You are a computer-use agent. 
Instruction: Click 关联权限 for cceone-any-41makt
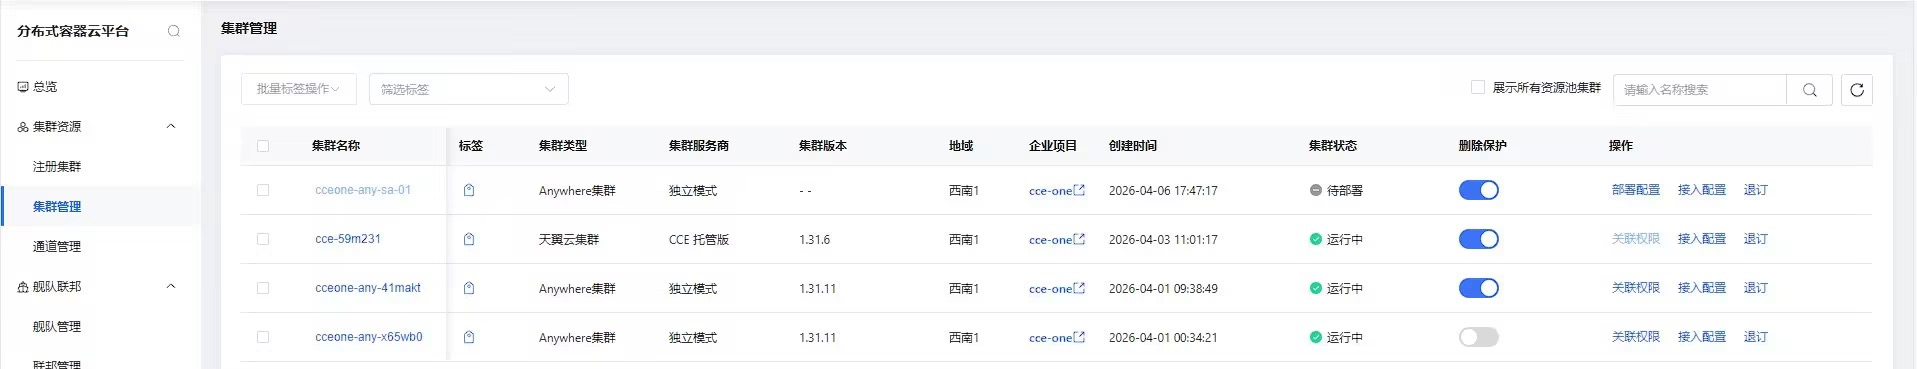(x=1635, y=288)
